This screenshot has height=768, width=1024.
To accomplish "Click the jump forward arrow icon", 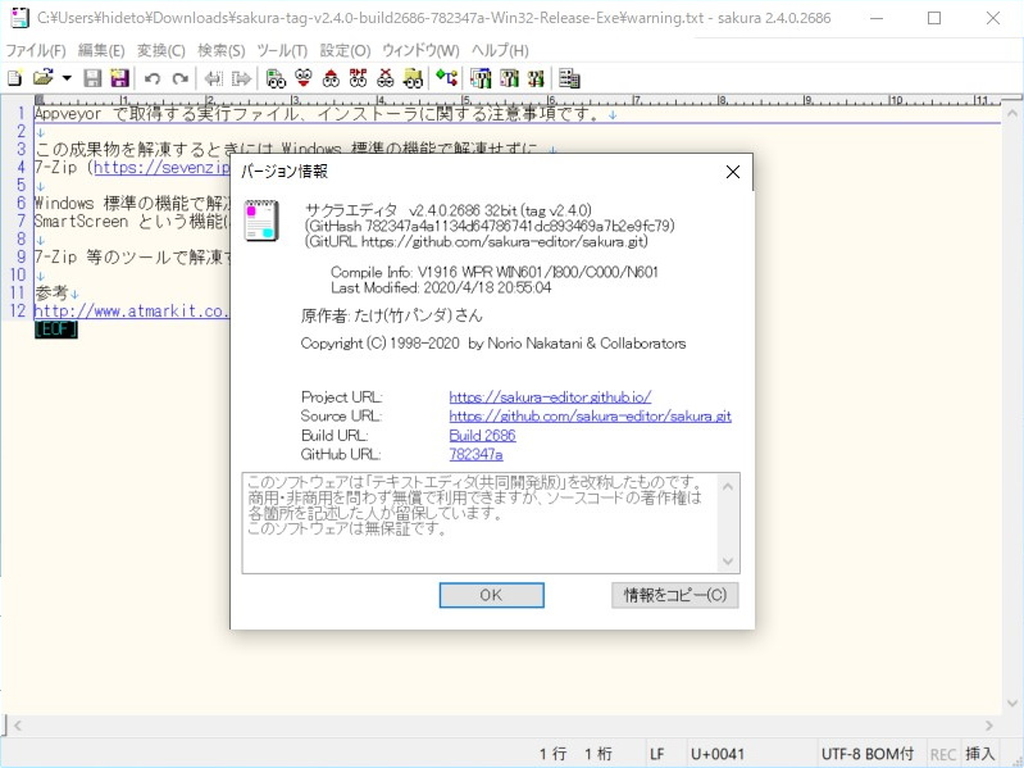I will point(241,79).
